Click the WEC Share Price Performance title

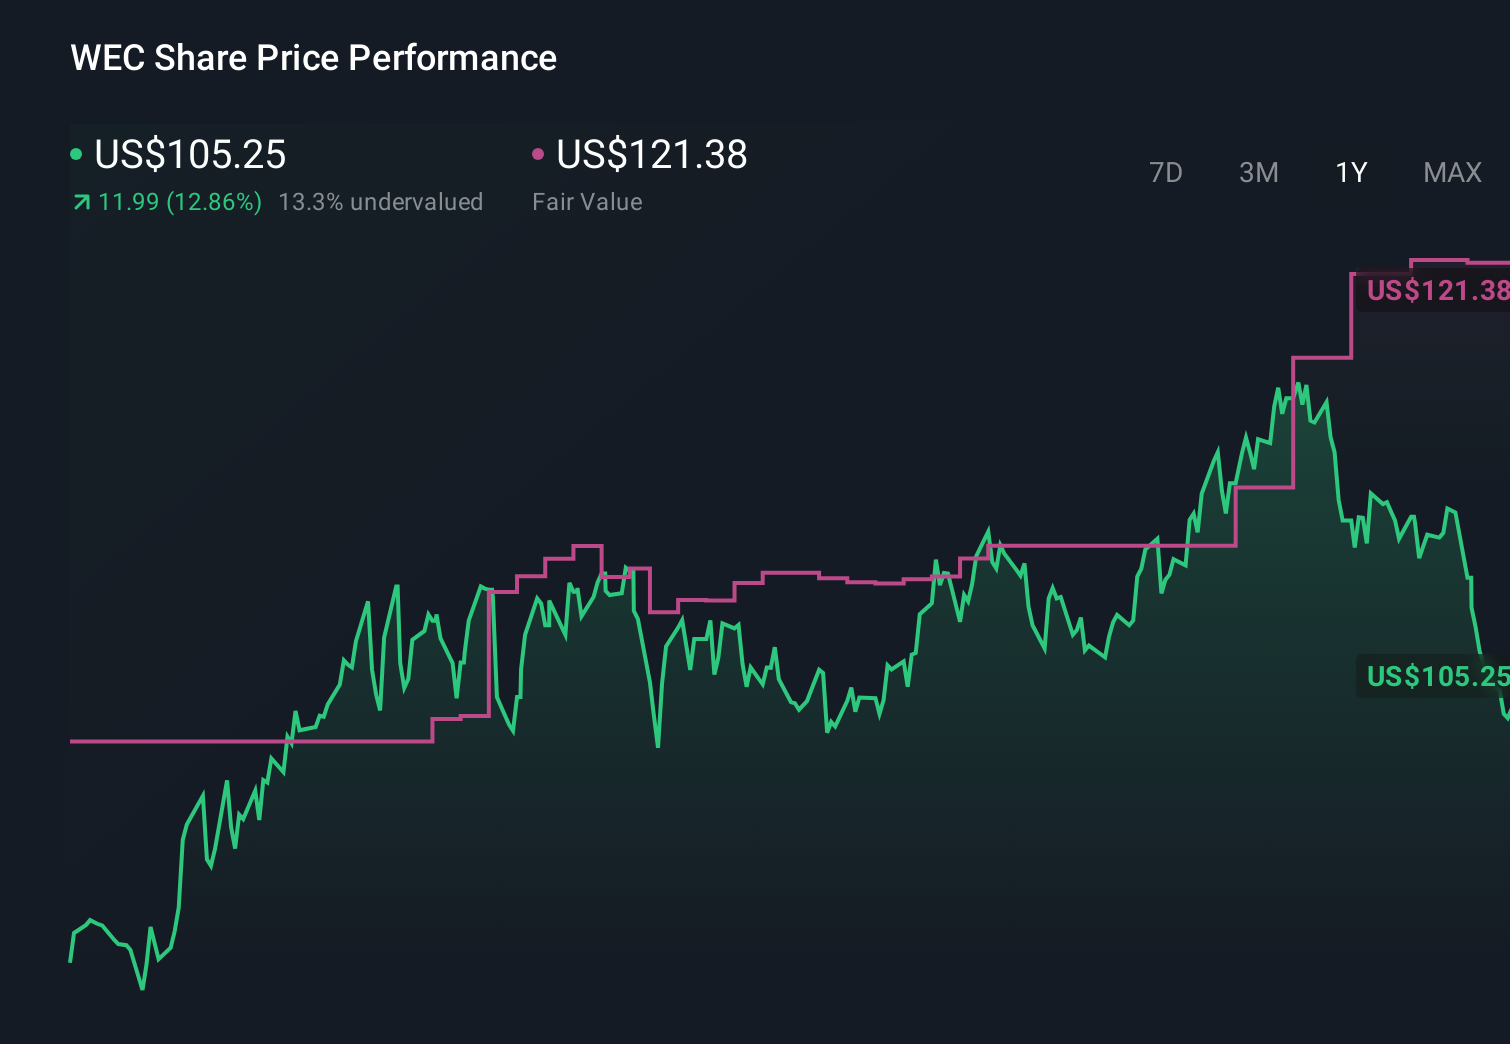coord(313,58)
